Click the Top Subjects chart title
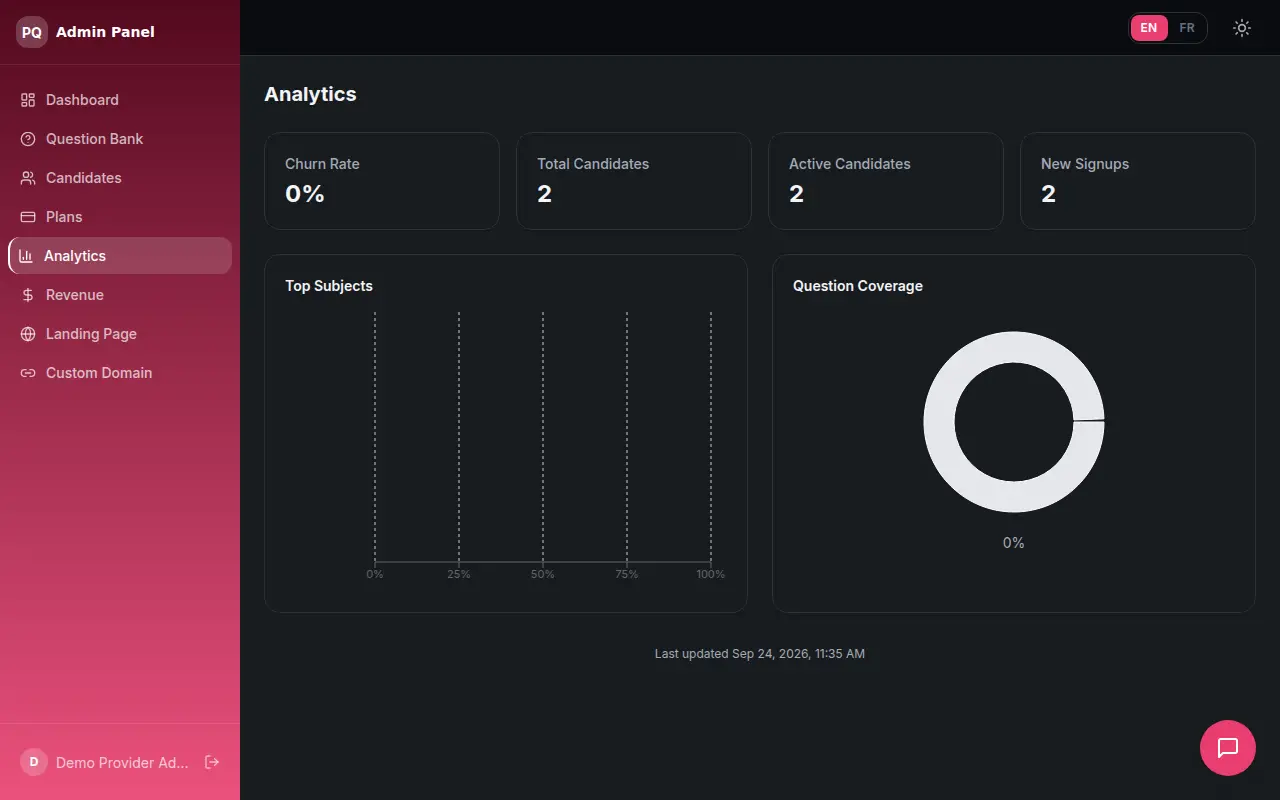 (329, 286)
